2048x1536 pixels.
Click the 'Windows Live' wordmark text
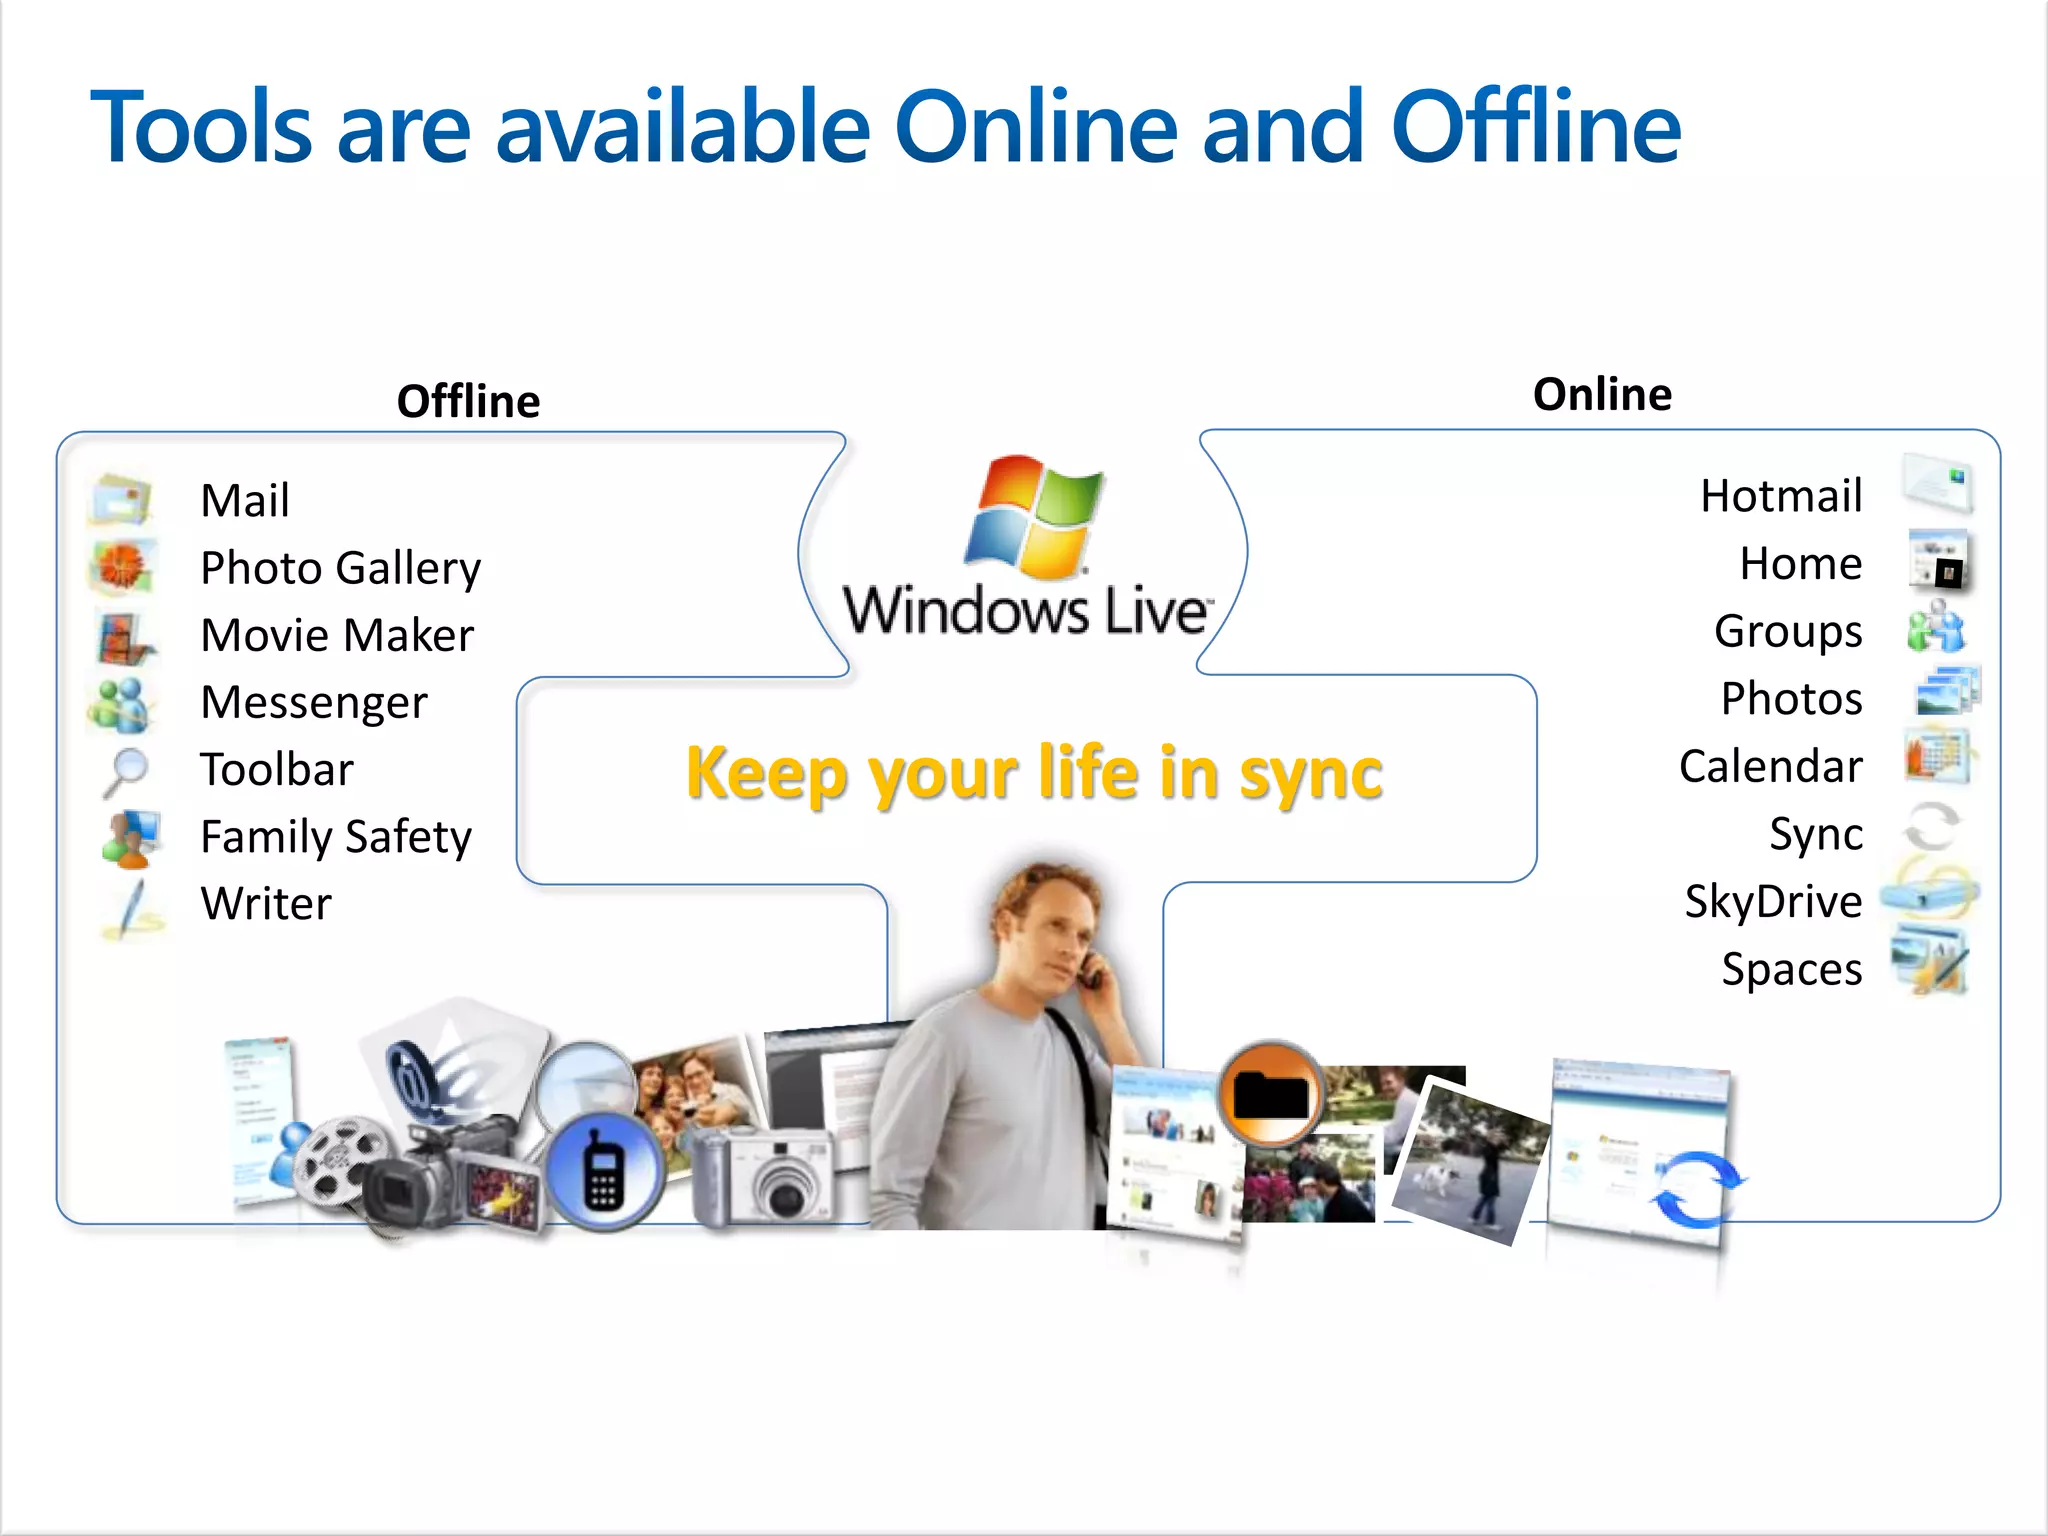point(1028,610)
